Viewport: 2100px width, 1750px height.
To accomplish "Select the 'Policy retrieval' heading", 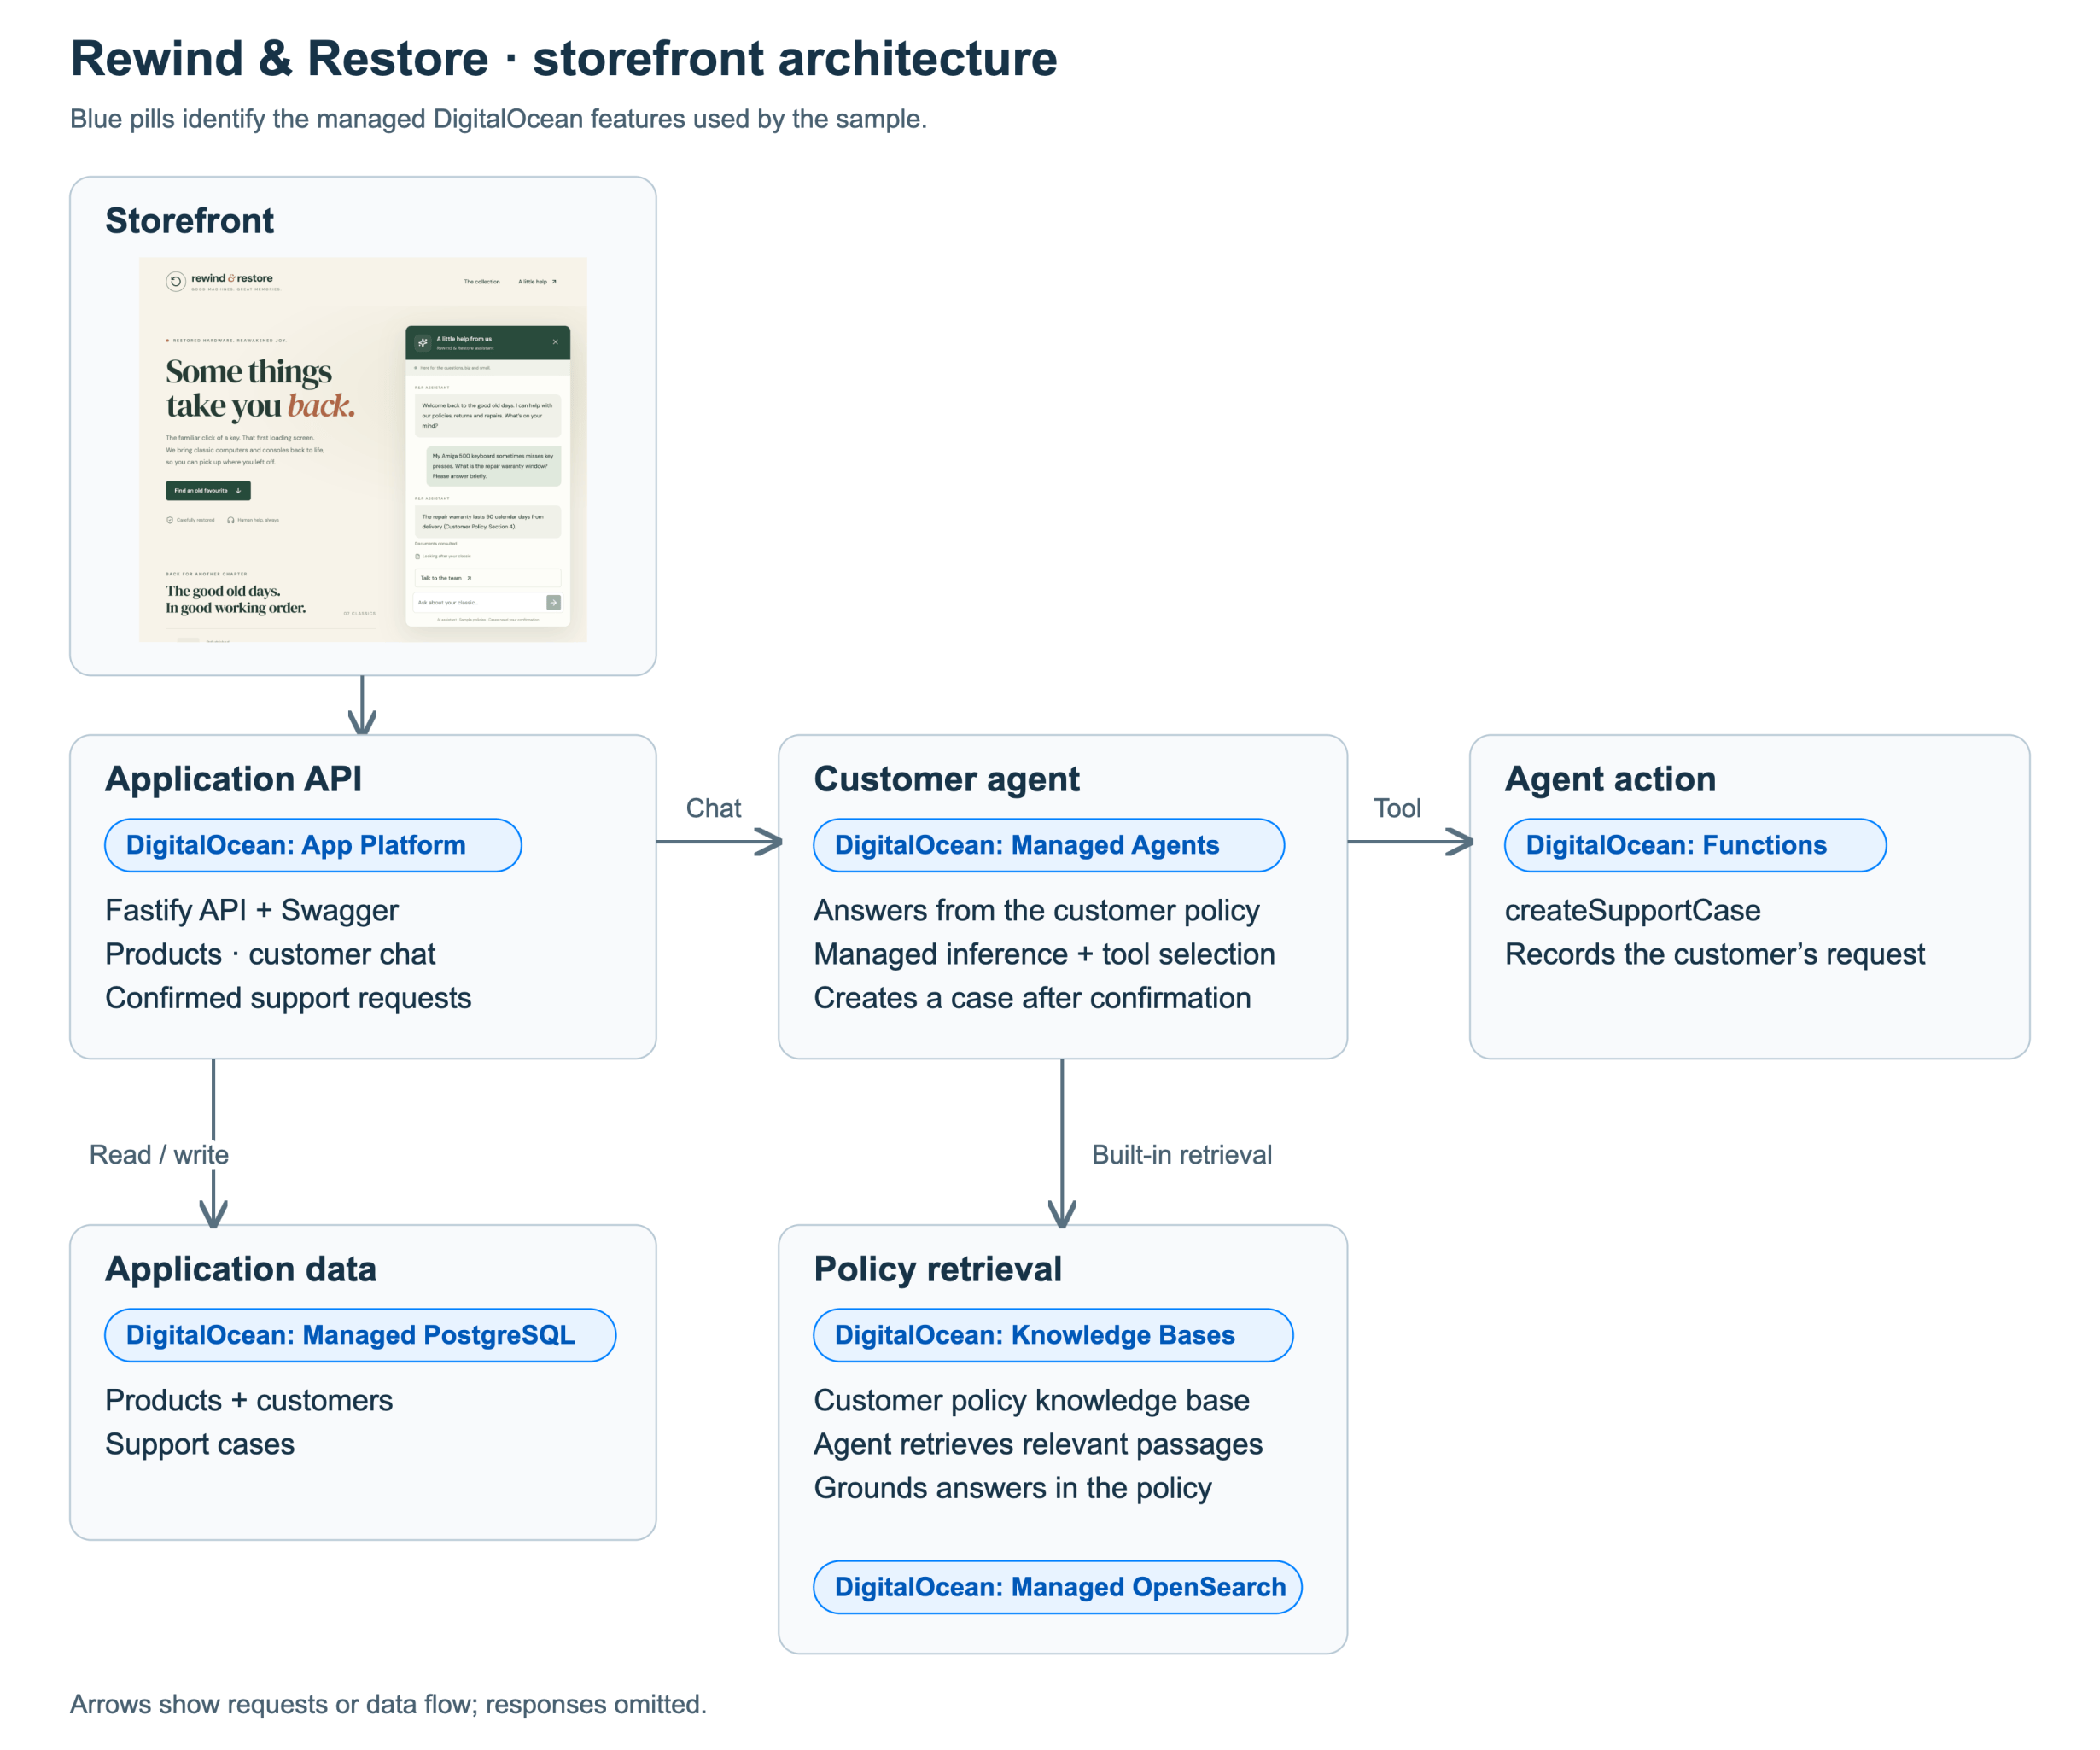I will tap(937, 1269).
